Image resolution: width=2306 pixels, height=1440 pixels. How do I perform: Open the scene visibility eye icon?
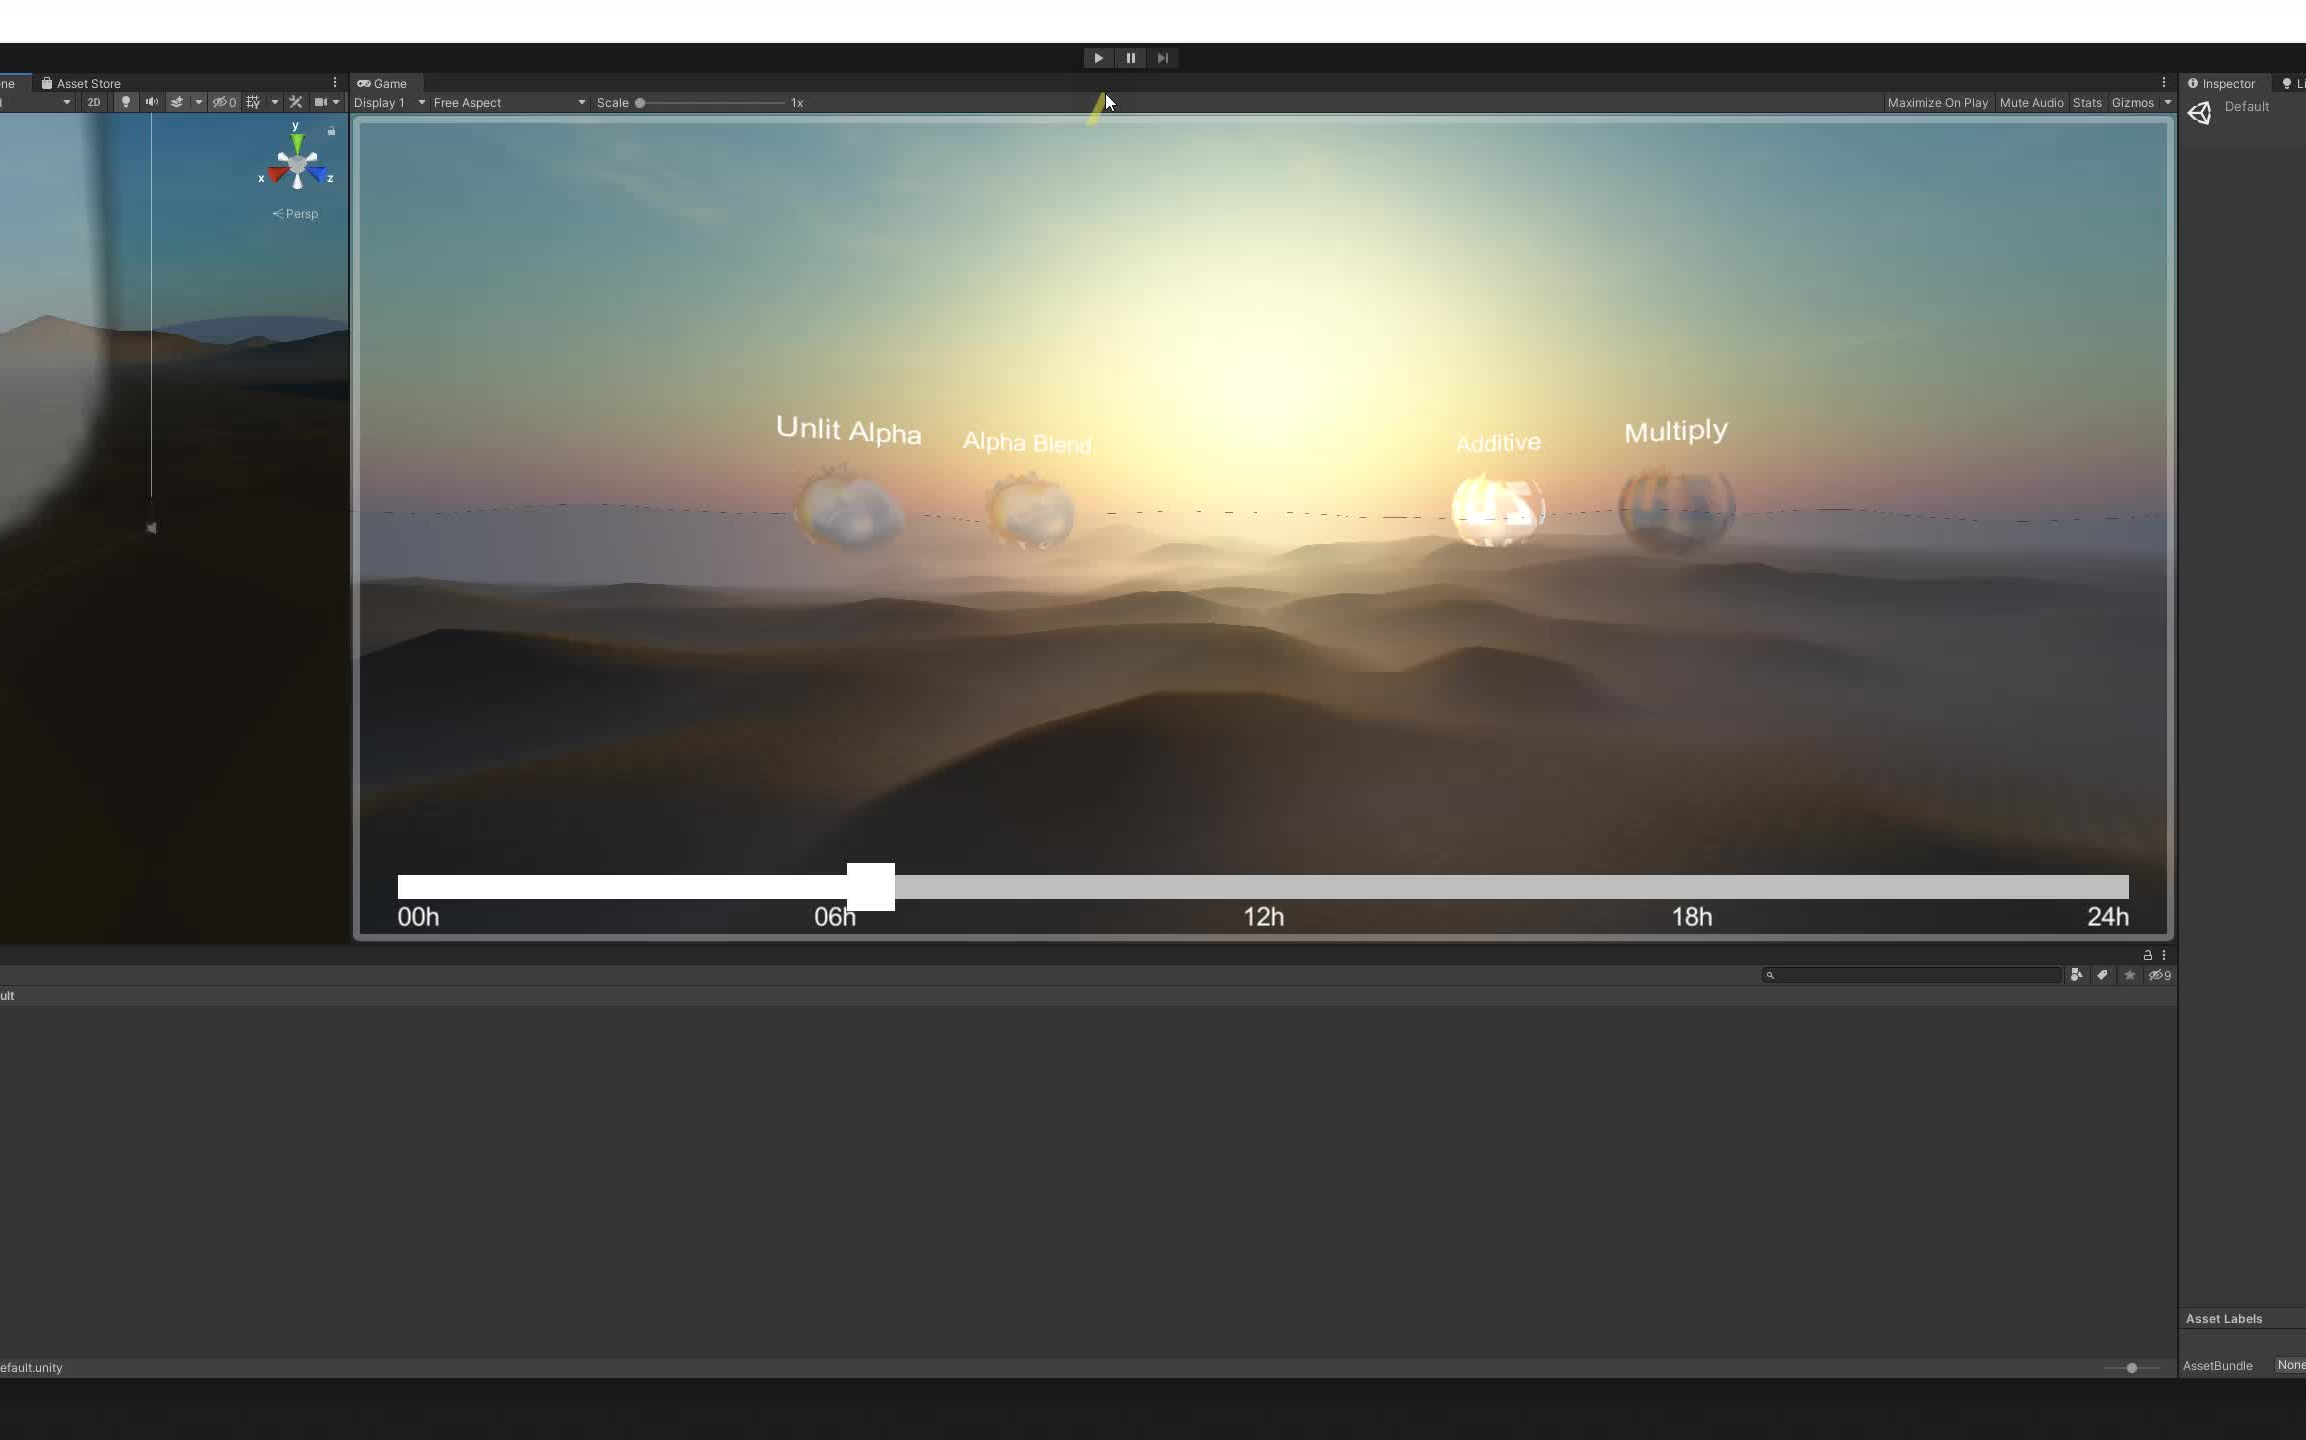223,102
